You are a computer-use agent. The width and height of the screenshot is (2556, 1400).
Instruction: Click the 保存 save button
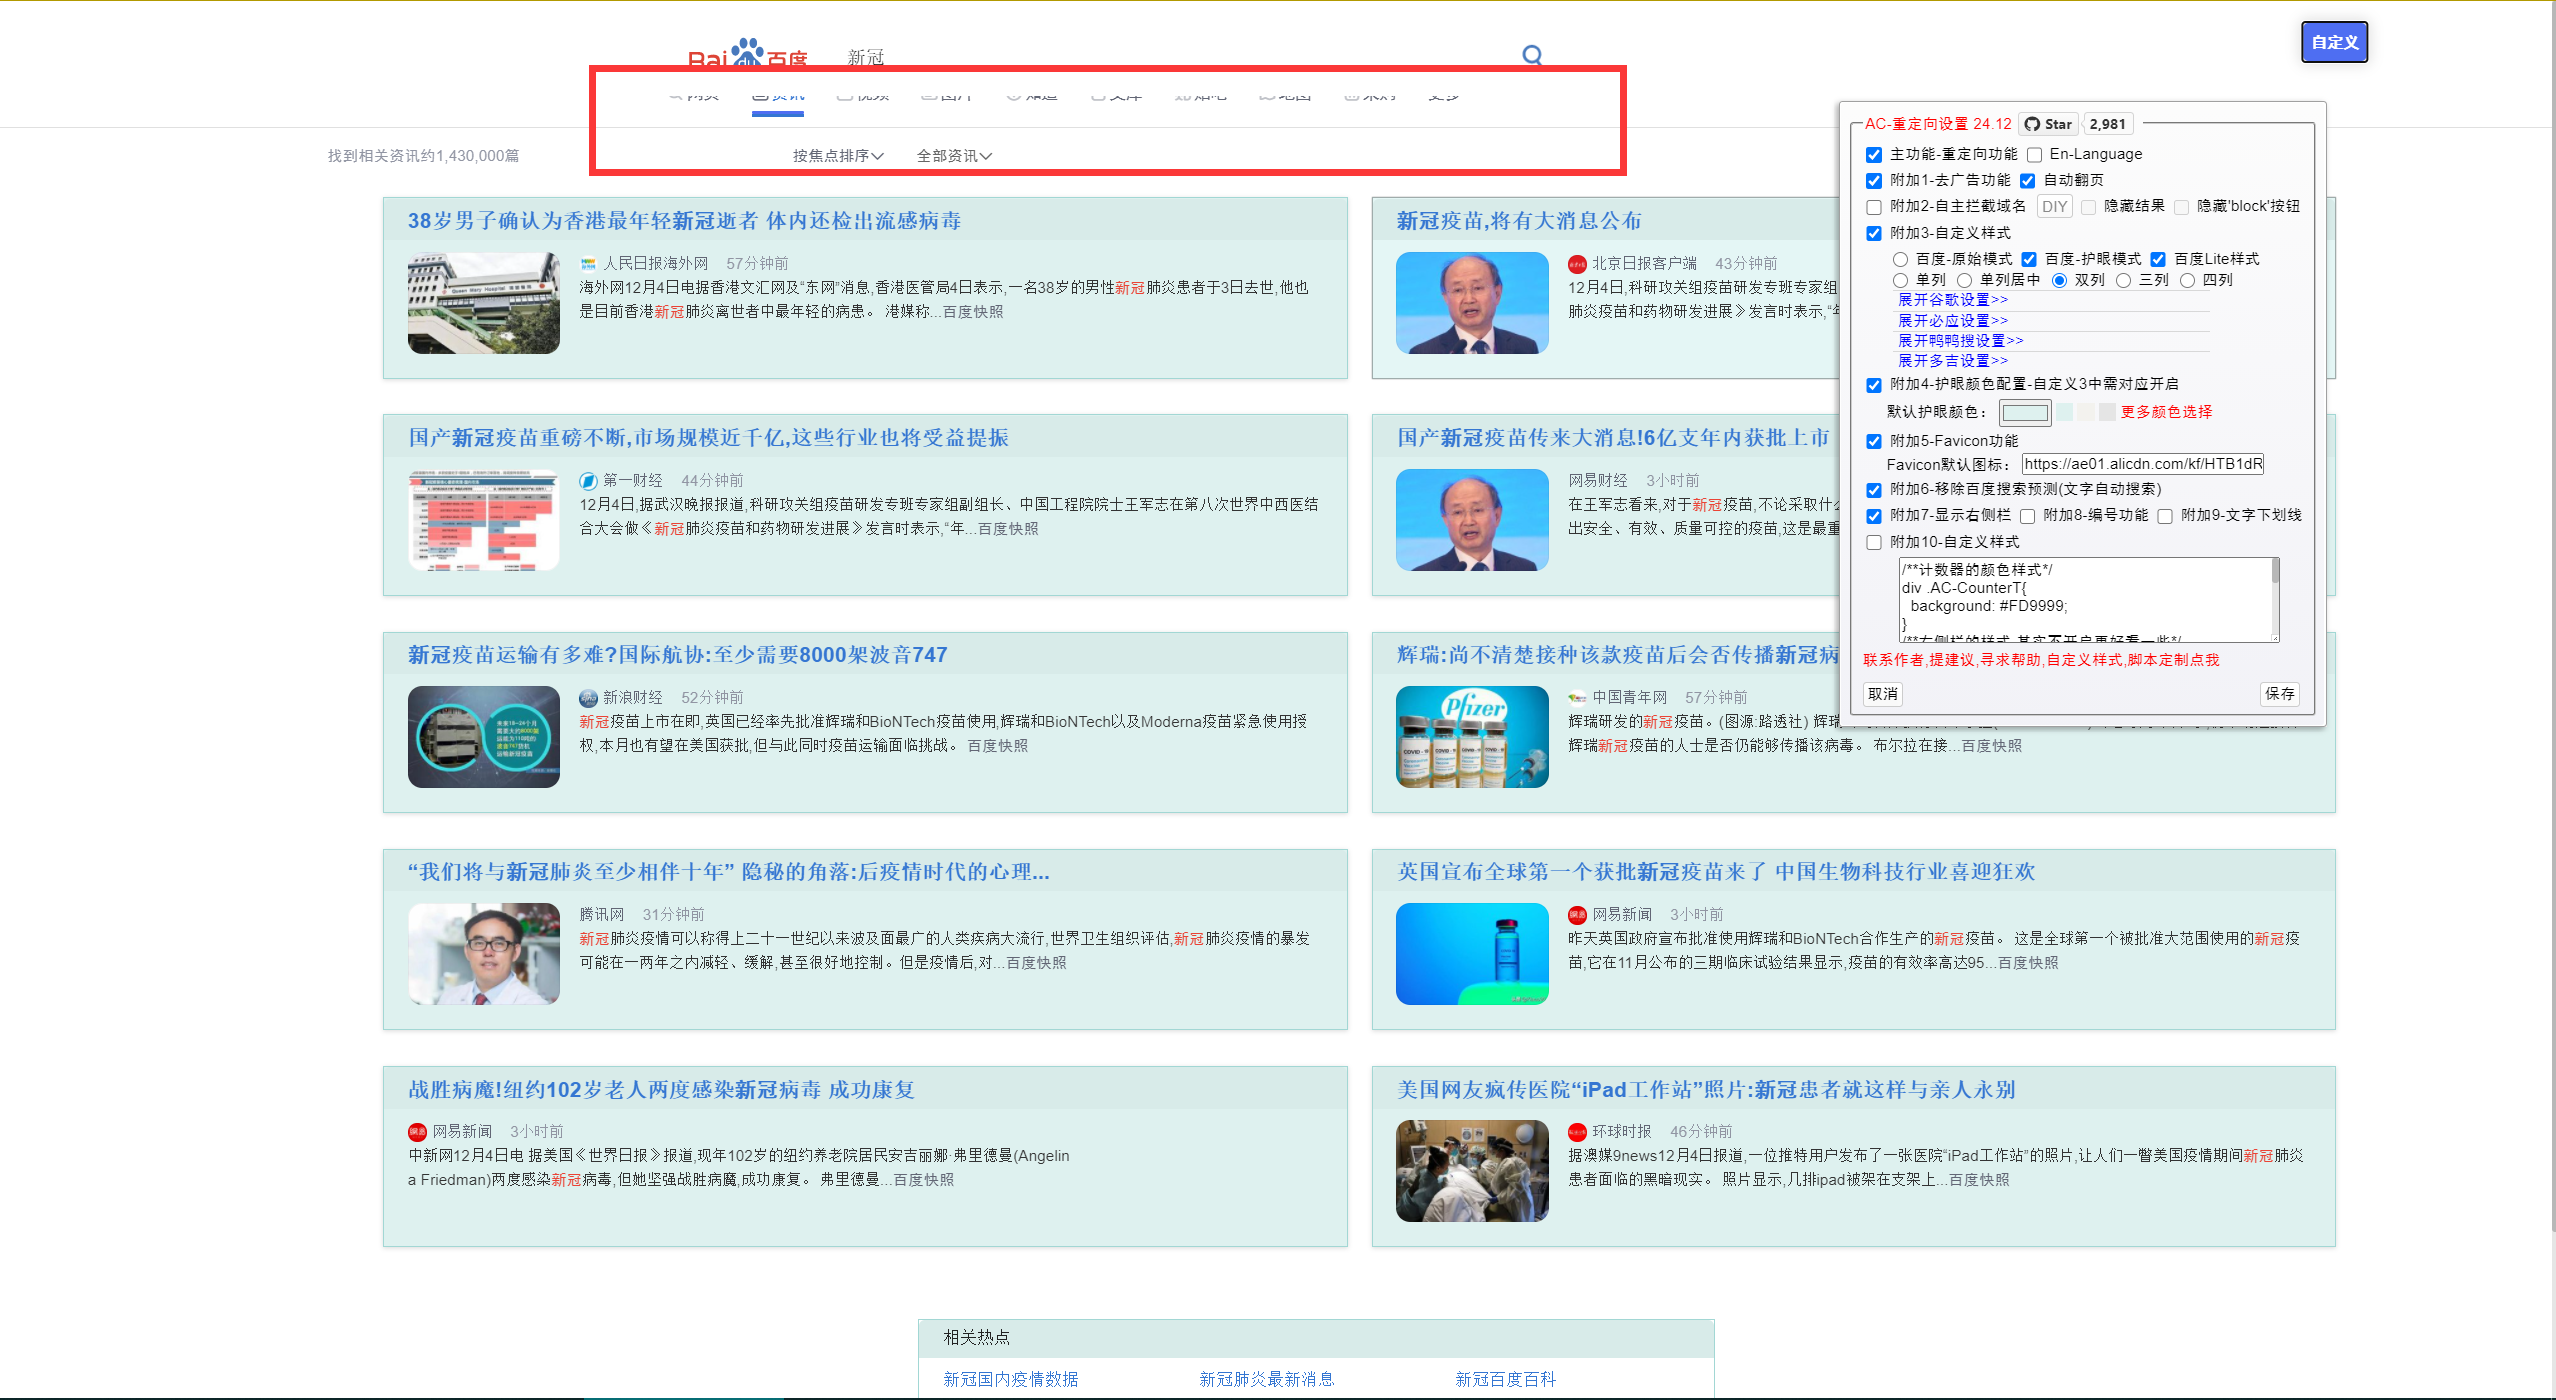click(x=2280, y=694)
